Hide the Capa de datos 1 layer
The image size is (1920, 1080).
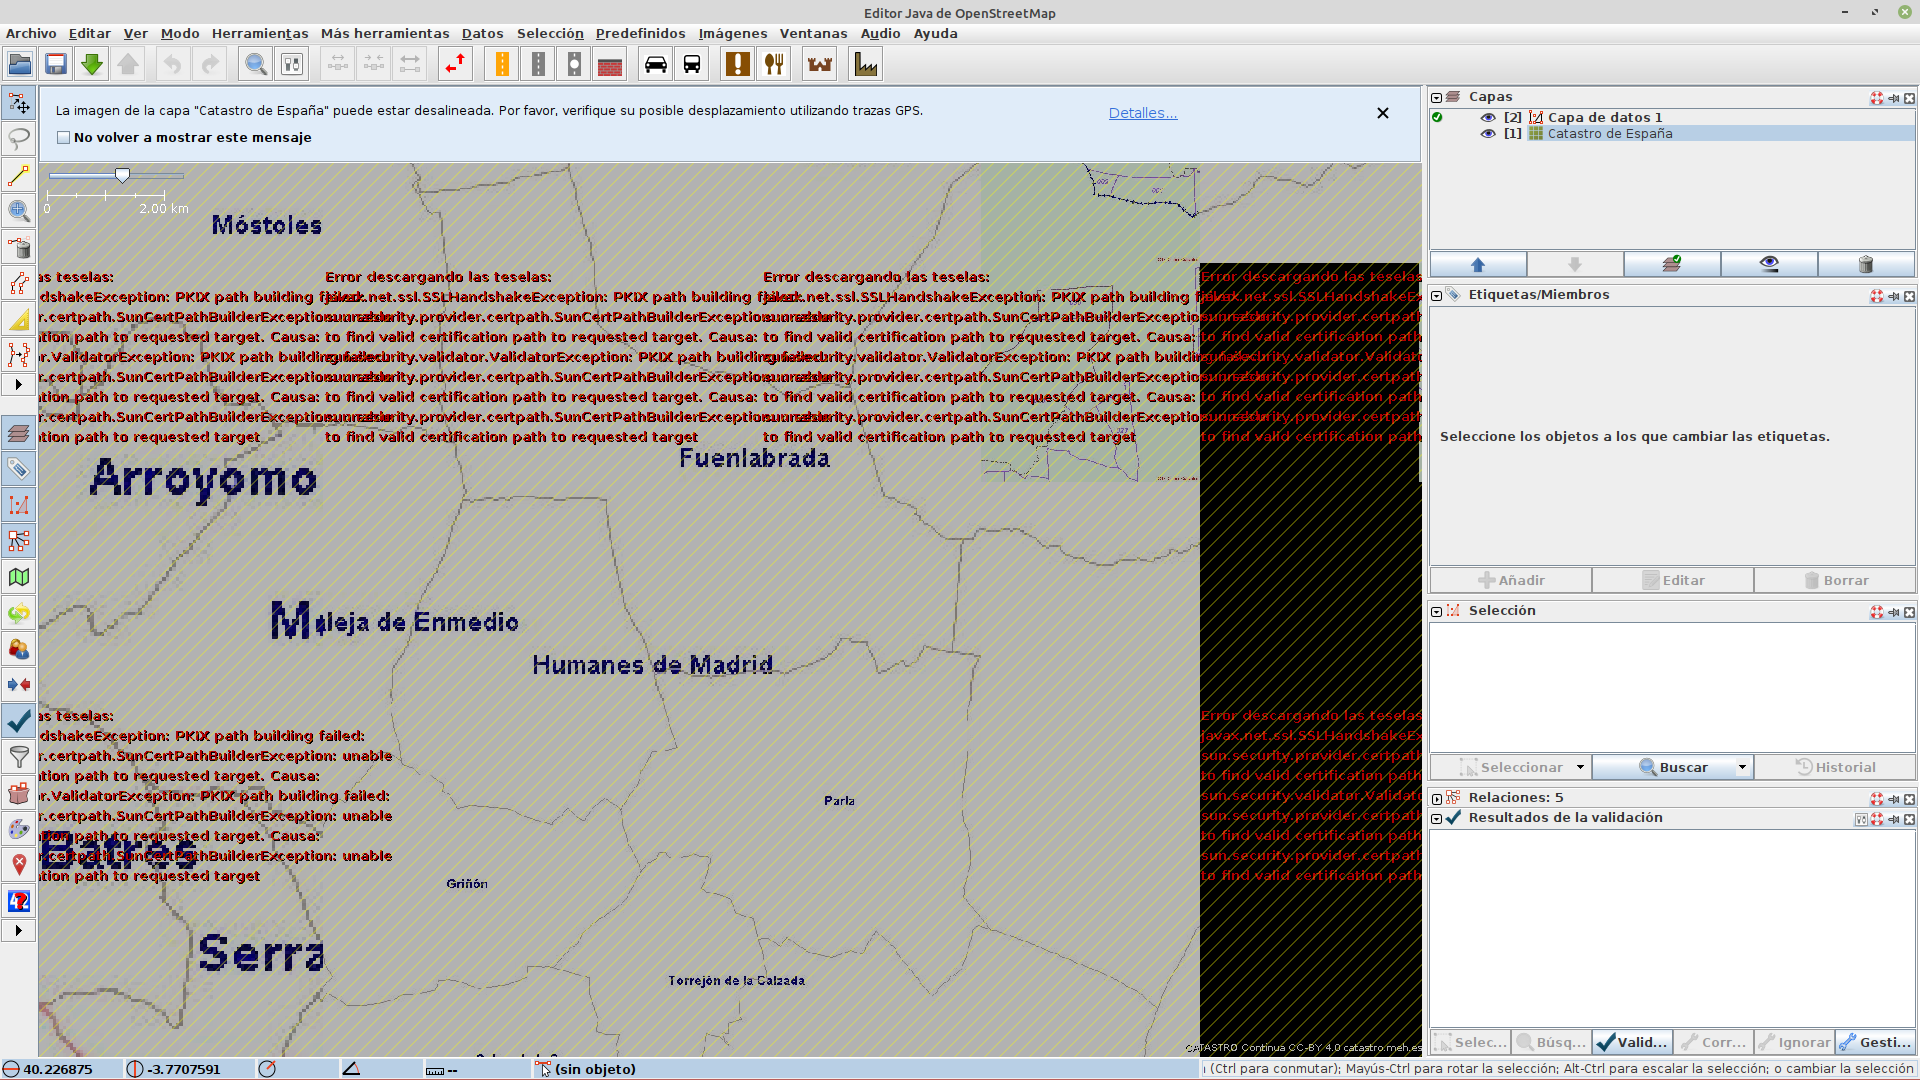pyautogui.click(x=1488, y=117)
